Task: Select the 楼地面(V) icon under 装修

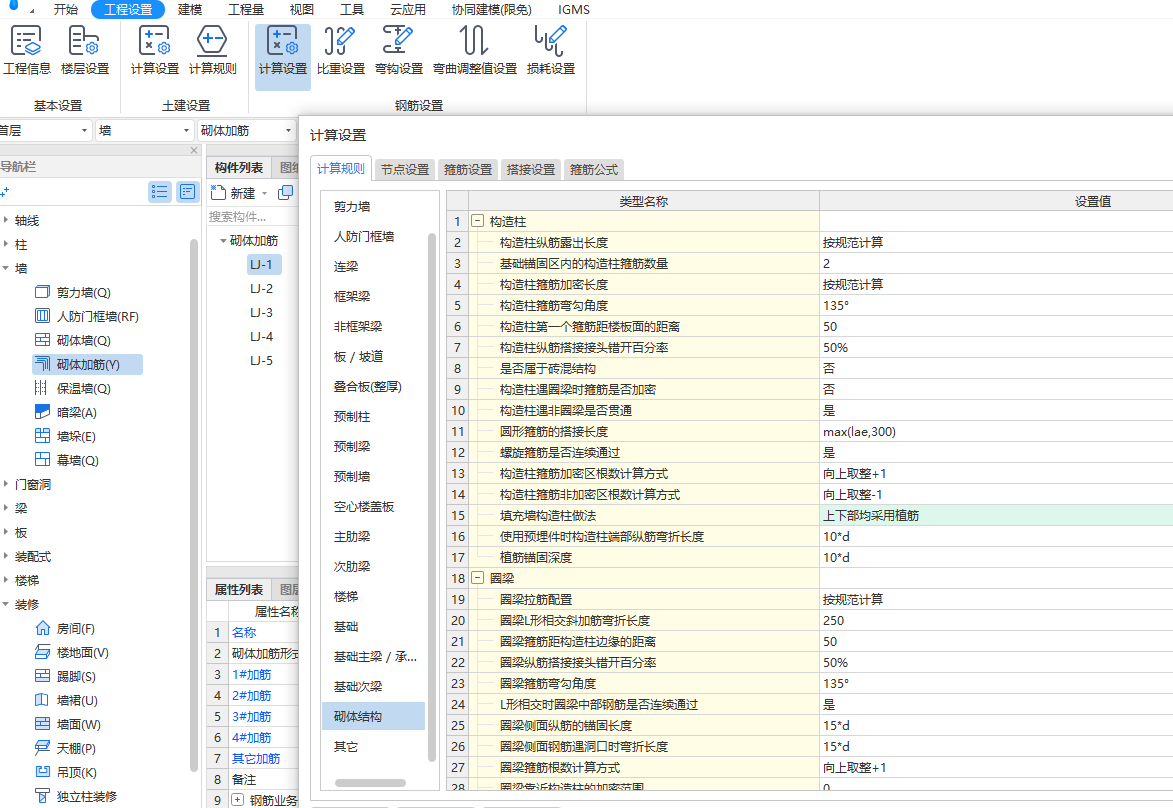Action: point(43,652)
